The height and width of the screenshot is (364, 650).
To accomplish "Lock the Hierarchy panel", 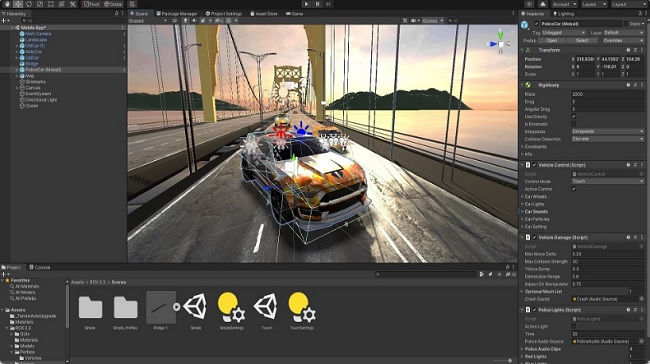I will 116,14.
